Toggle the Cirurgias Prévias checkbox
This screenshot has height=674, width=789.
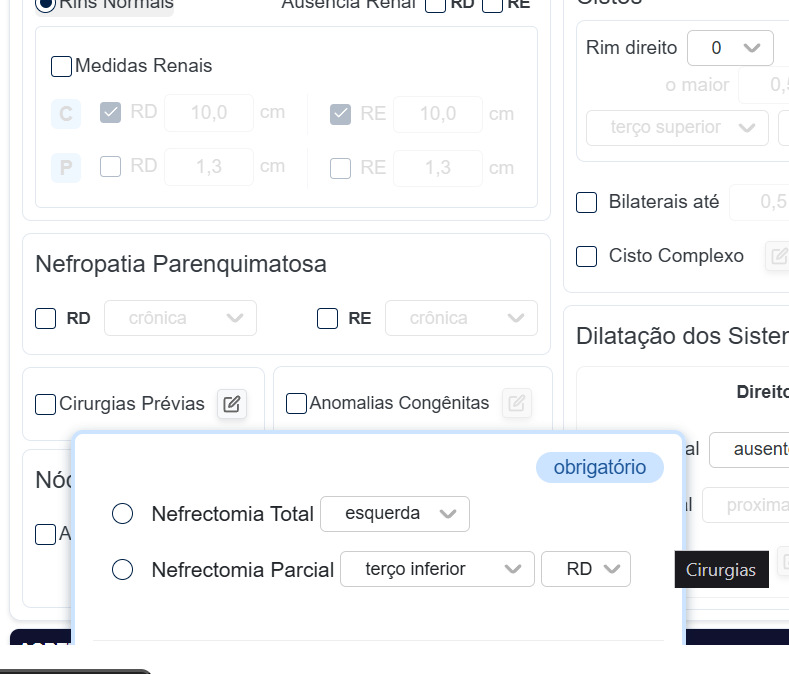(x=46, y=404)
